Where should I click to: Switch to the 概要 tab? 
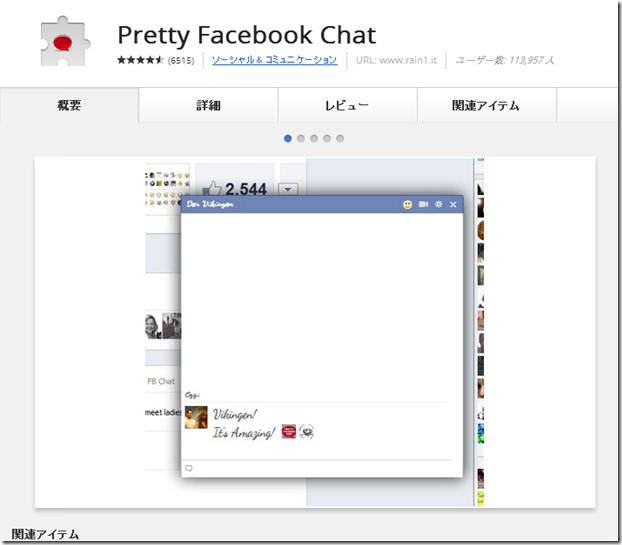coord(69,105)
